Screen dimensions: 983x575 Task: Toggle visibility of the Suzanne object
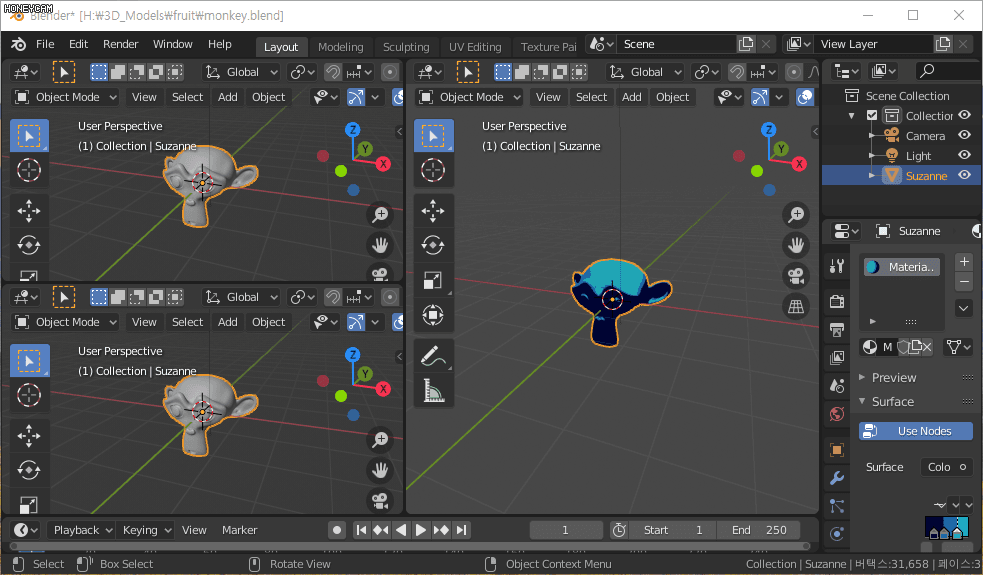point(965,176)
